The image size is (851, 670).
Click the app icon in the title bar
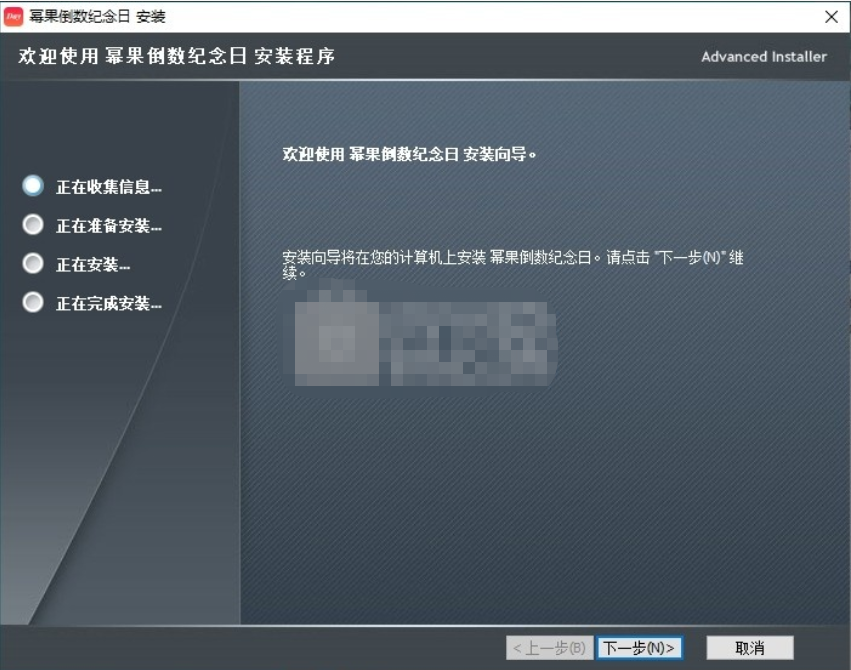[x=13, y=16]
